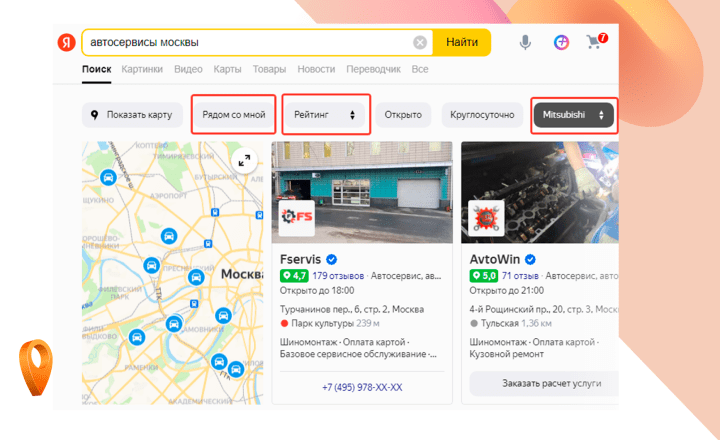Switch to the Новости tab

[316, 69]
